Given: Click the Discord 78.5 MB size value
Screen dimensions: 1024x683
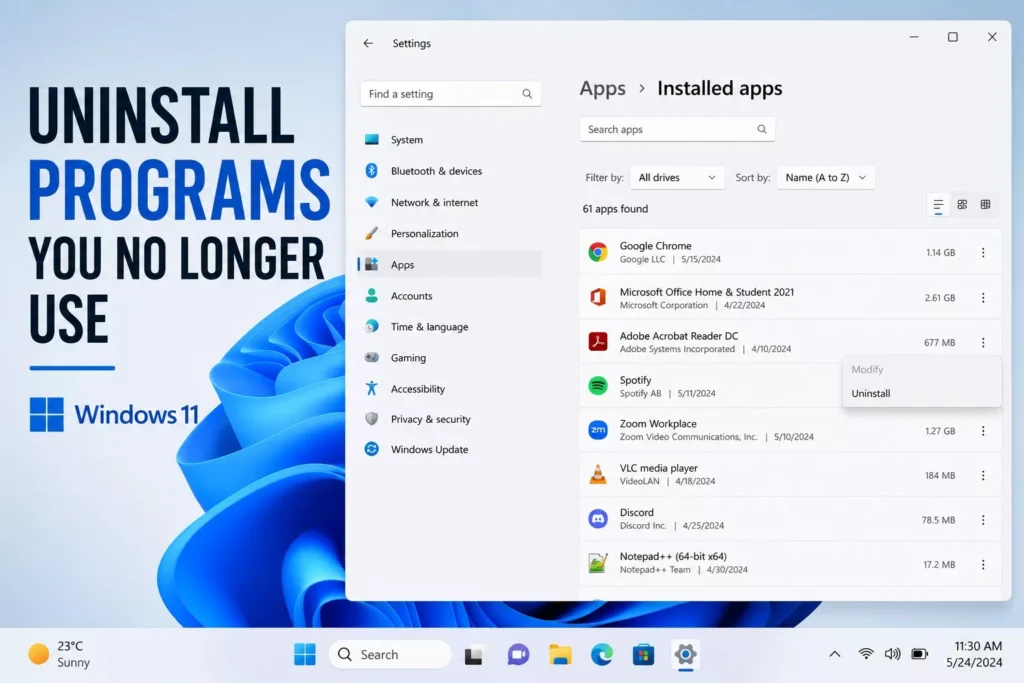Looking at the screenshot, I should point(938,520).
